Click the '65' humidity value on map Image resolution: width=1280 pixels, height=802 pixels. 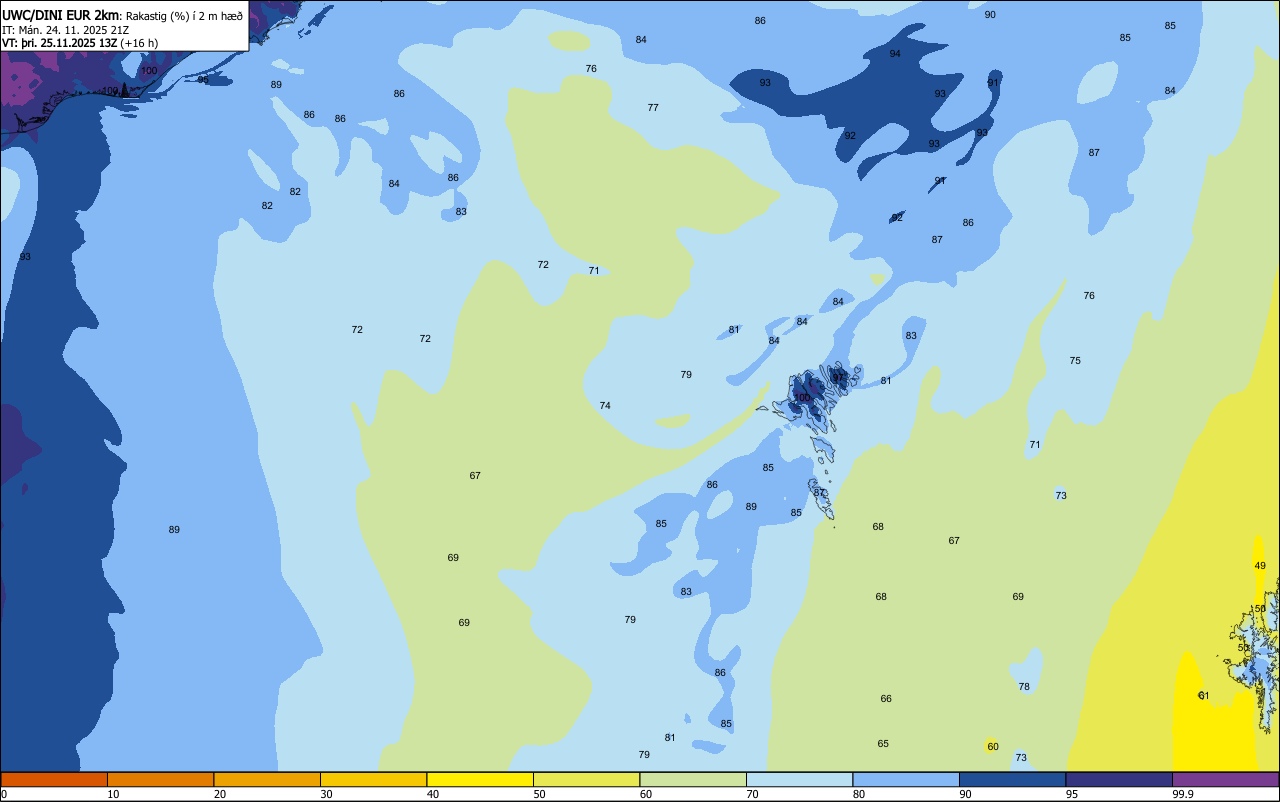point(883,744)
